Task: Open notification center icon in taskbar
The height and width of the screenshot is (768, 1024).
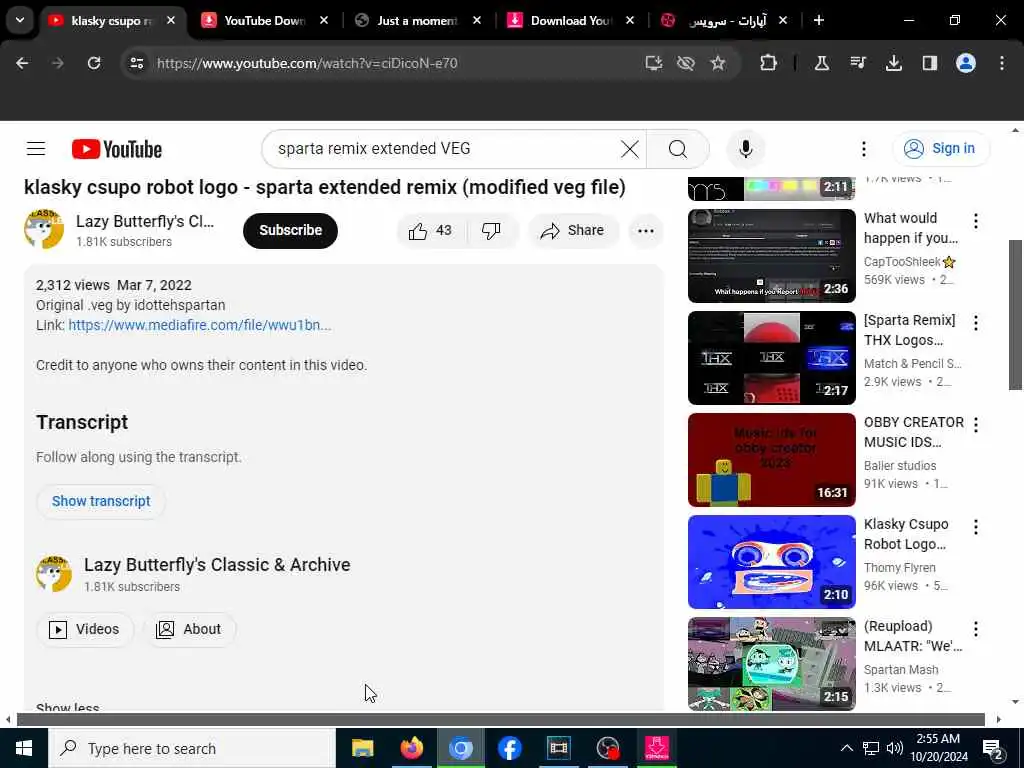Action: coord(993,748)
